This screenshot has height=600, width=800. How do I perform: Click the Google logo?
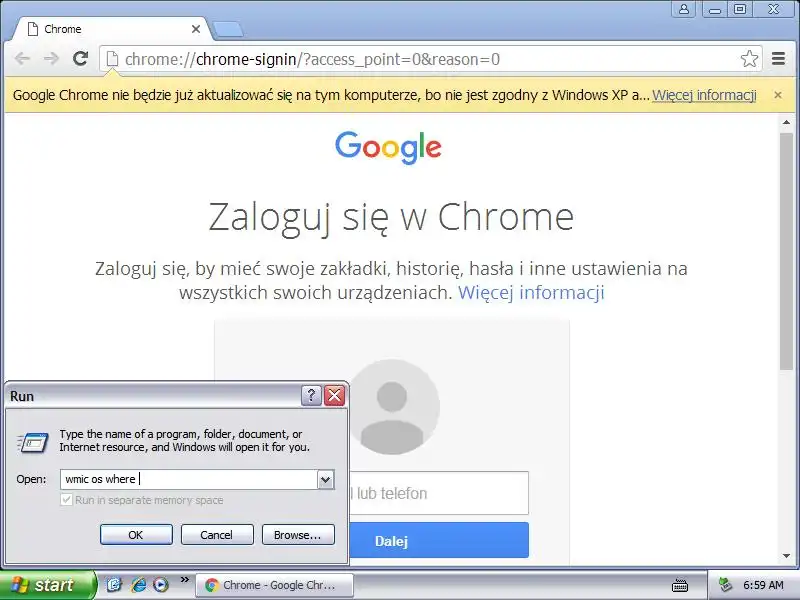pos(388,147)
